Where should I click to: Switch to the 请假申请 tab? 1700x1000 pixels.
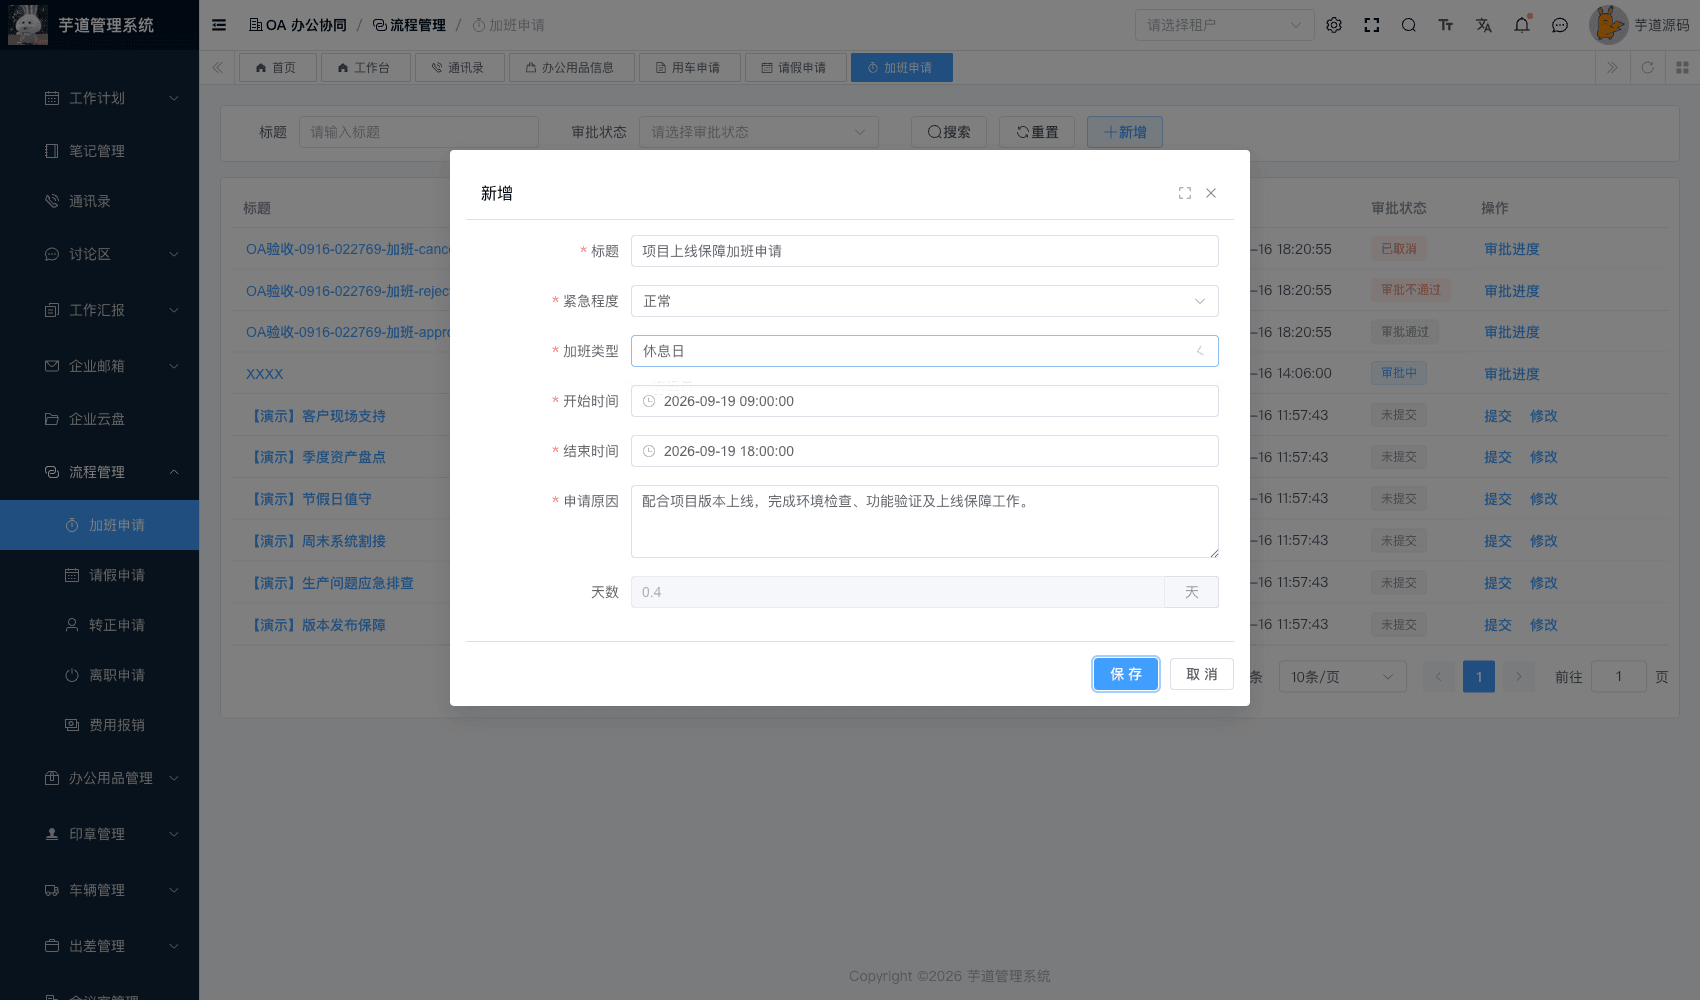tap(795, 68)
